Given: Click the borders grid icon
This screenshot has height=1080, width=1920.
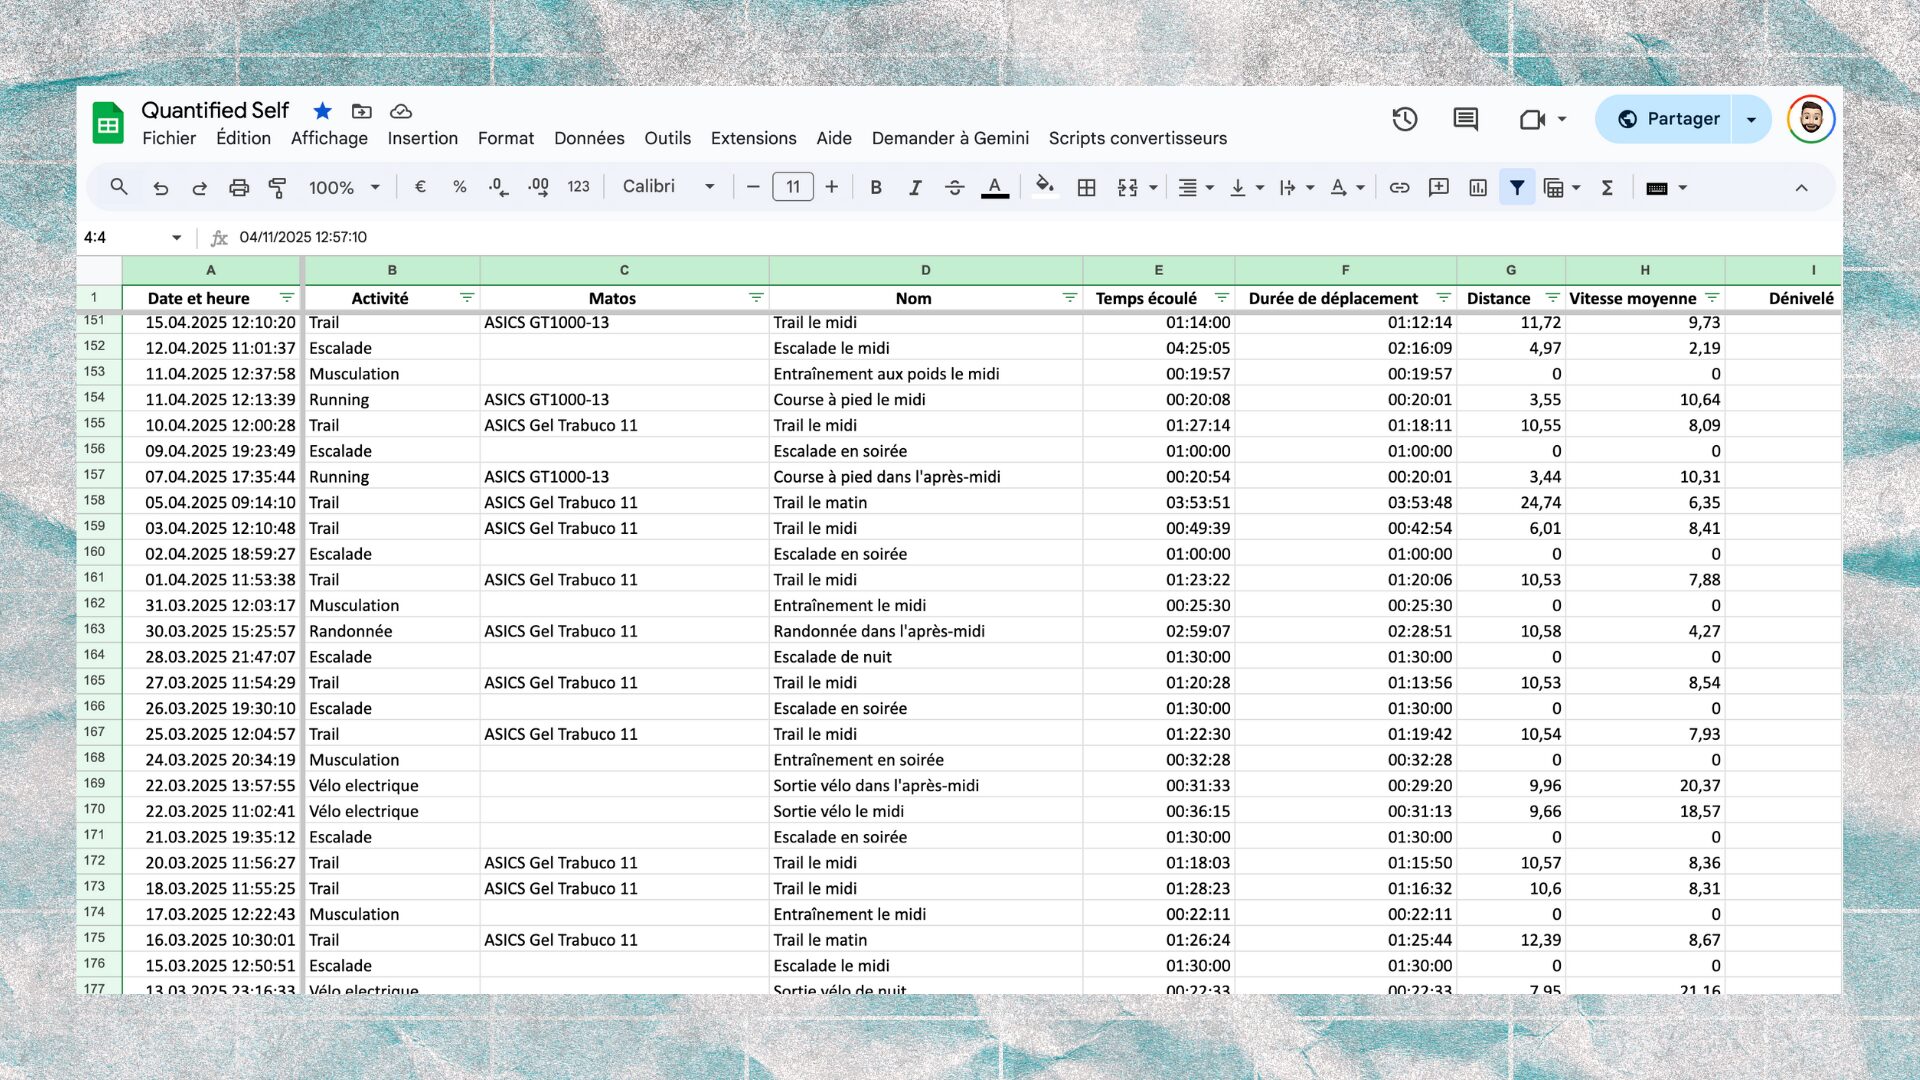Looking at the screenshot, I should click(x=1086, y=187).
